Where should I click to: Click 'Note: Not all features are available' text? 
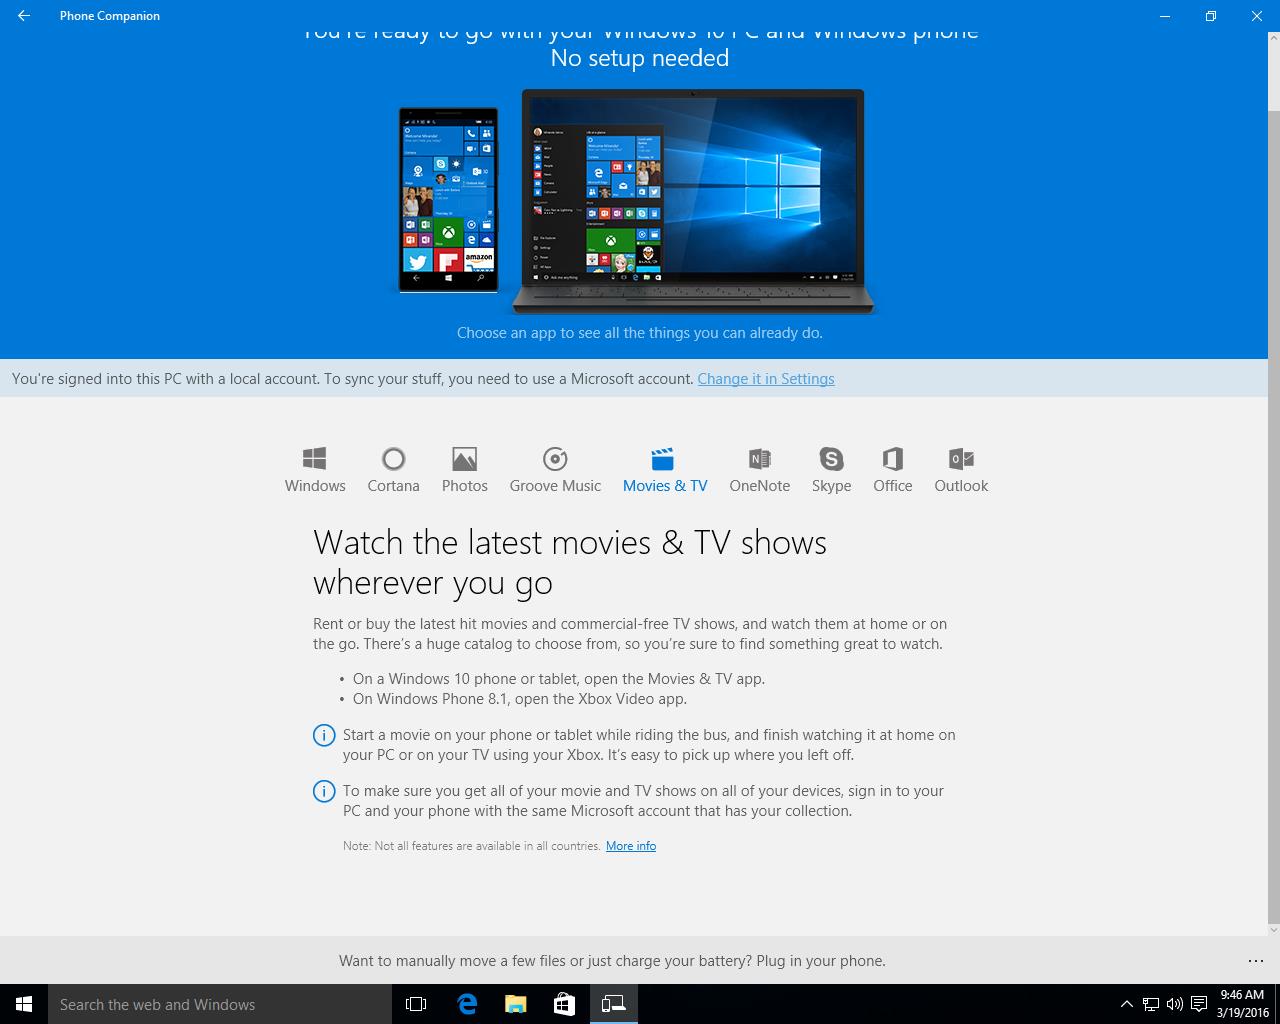(472, 846)
